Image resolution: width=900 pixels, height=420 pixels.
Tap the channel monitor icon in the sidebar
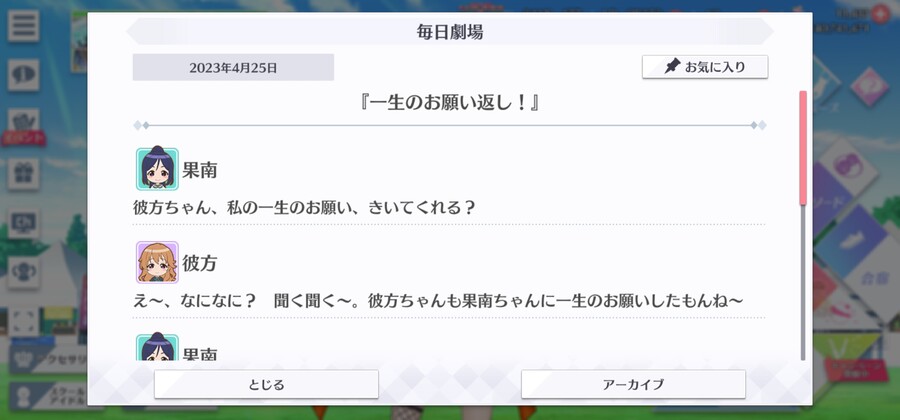(24, 223)
